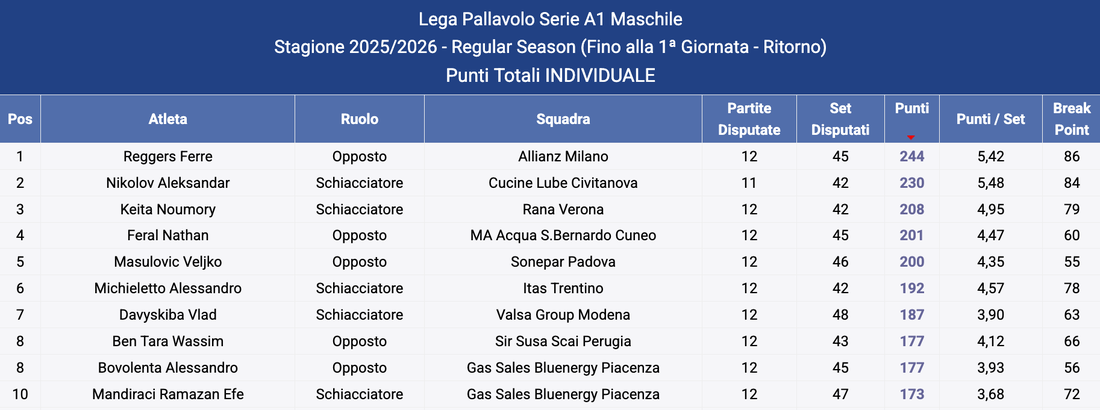The image size is (1100, 410).
Task: Click the Pos column header
Action: 20,119
